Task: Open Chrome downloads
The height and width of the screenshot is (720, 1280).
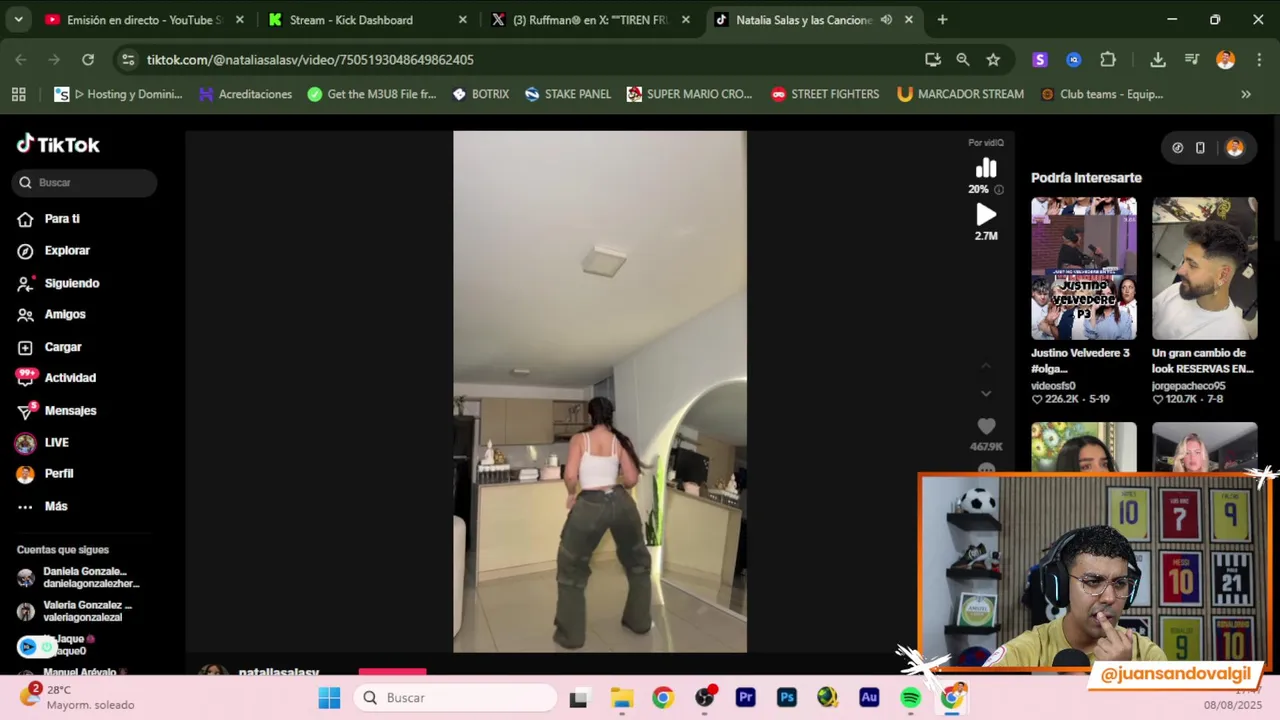Action: (x=1158, y=60)
